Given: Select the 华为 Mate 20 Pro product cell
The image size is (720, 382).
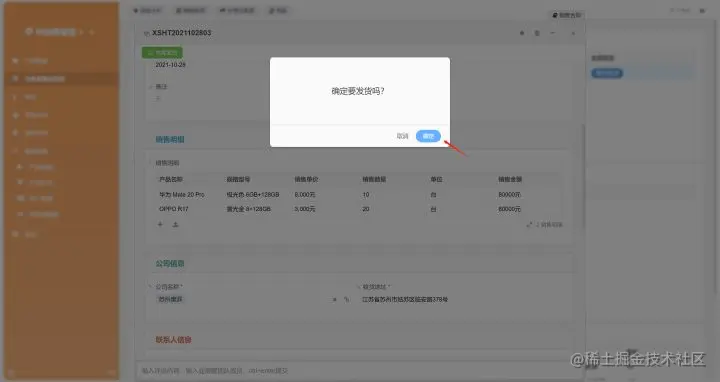Looking at the screenshot, I should tap(182, 195).
